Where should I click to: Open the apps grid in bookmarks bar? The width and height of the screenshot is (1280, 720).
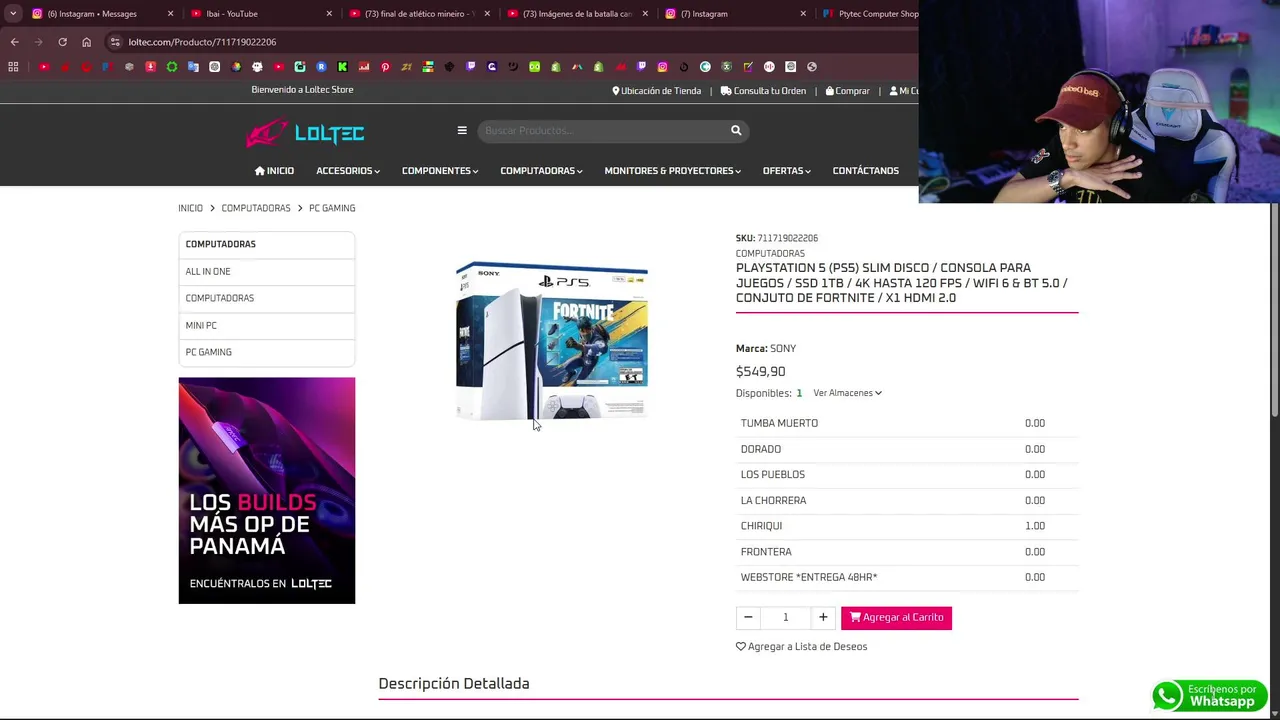(13, 67)
